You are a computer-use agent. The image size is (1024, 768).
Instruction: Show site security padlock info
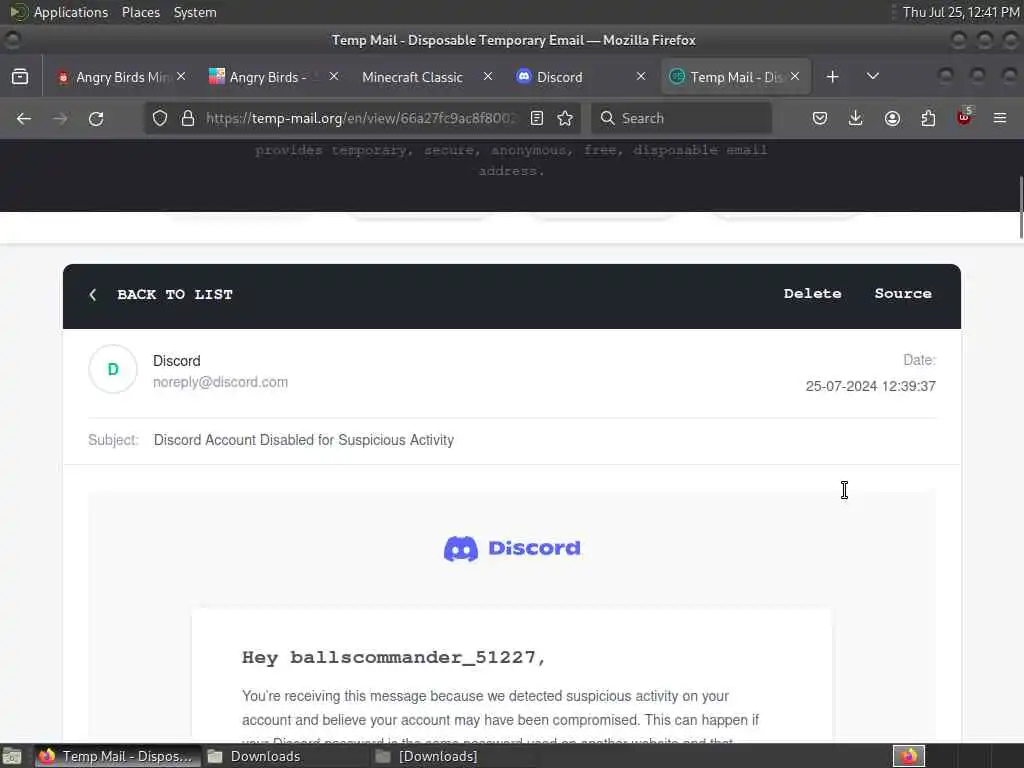point(188,118)
